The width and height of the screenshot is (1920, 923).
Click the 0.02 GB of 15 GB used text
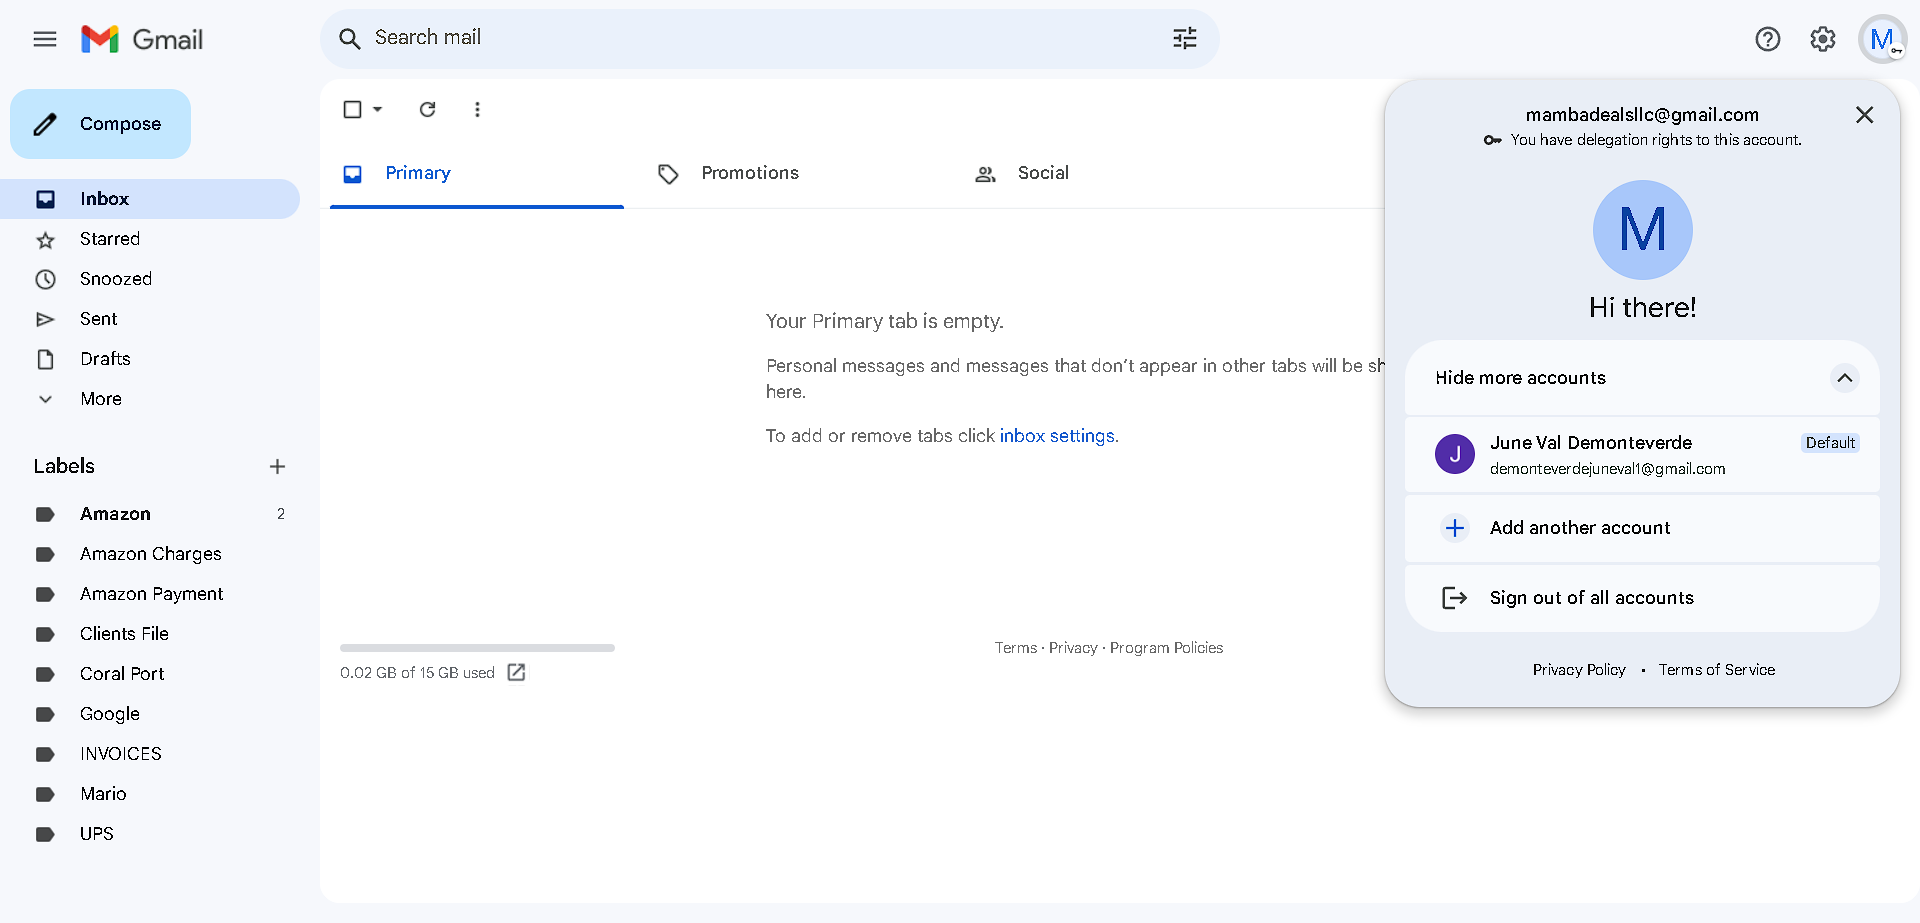[x=417, y=673]
